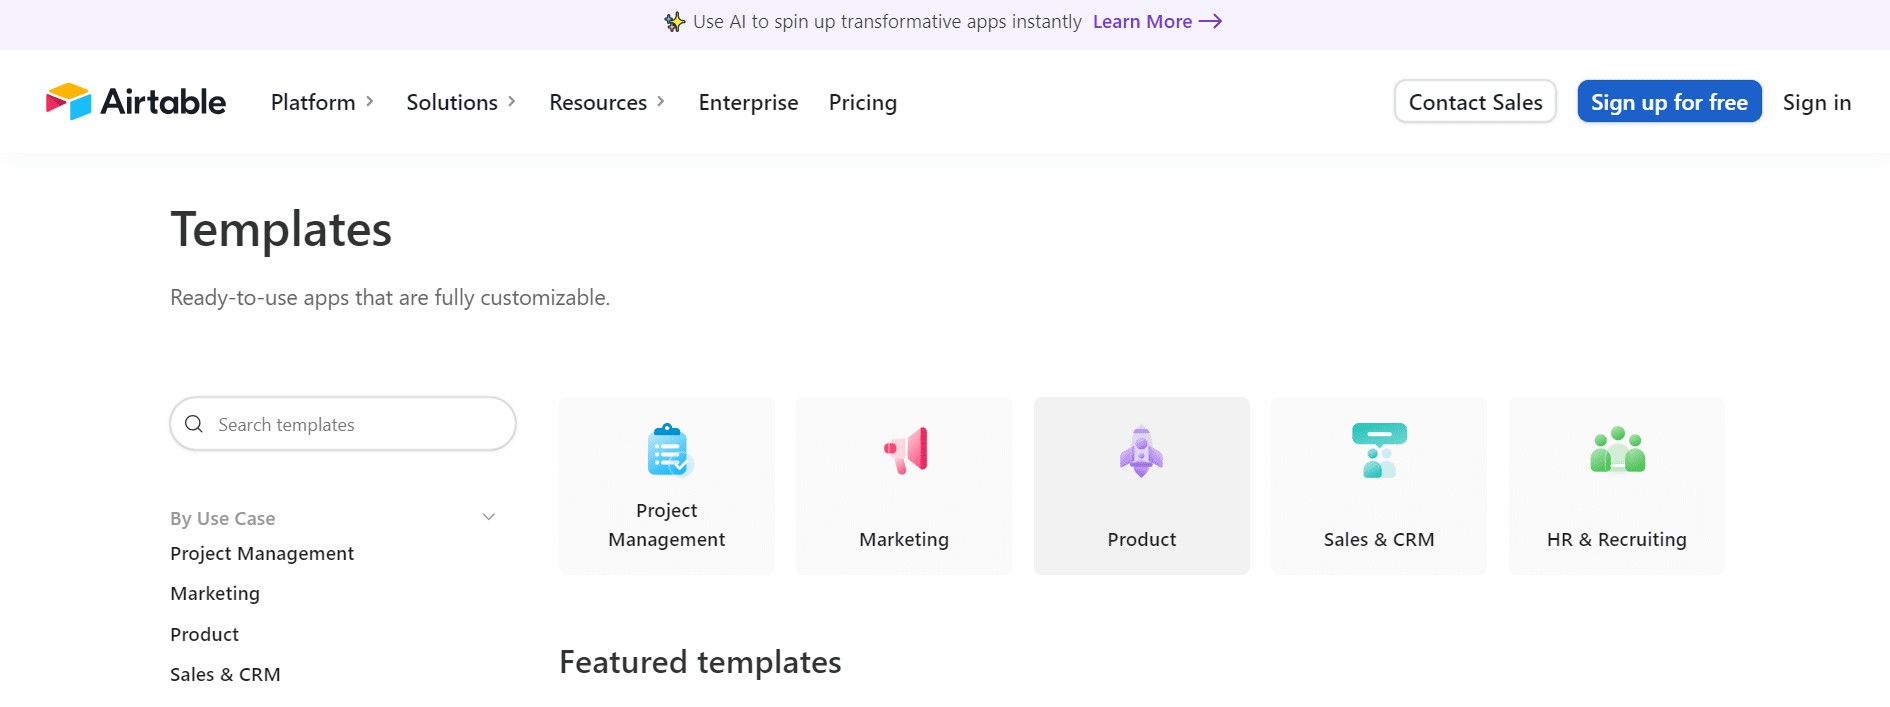Follow the Learn More banner link
1890x707 pixels.
tap(1142, 22)
